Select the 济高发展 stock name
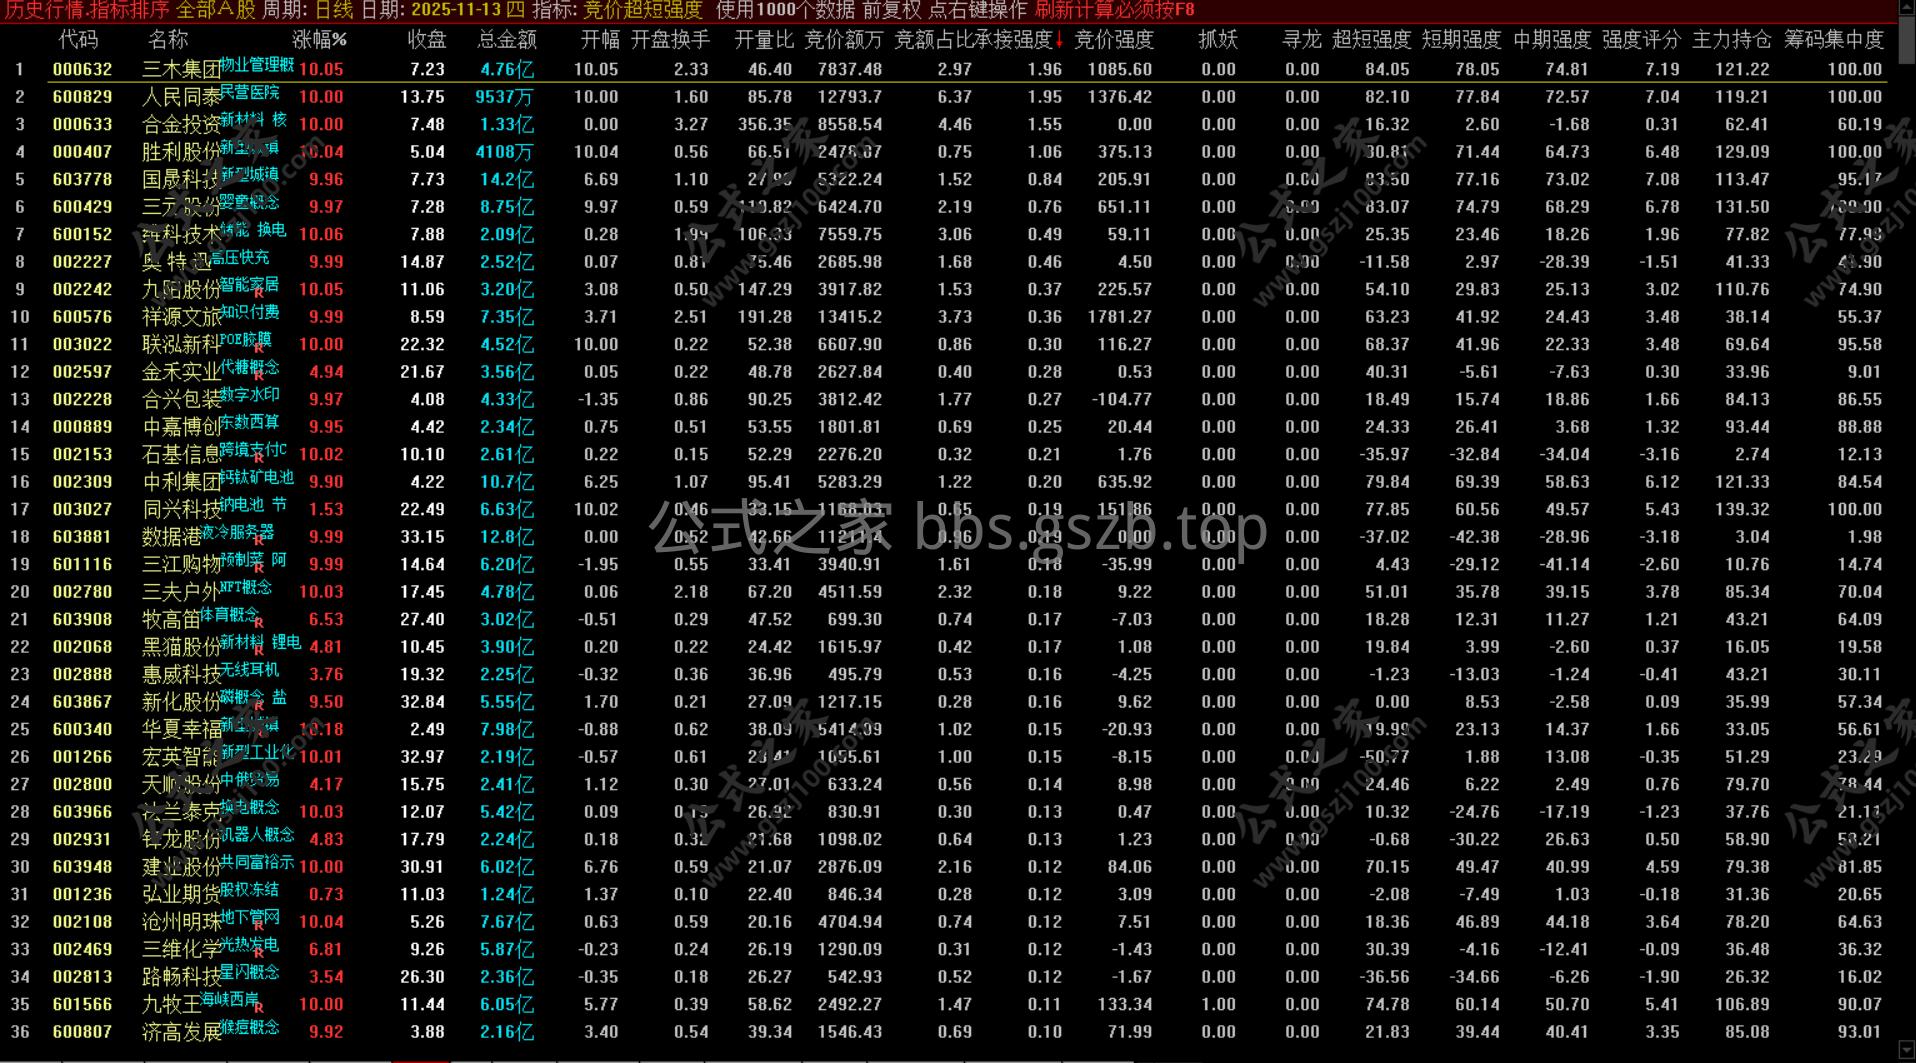 point(181,1032)
